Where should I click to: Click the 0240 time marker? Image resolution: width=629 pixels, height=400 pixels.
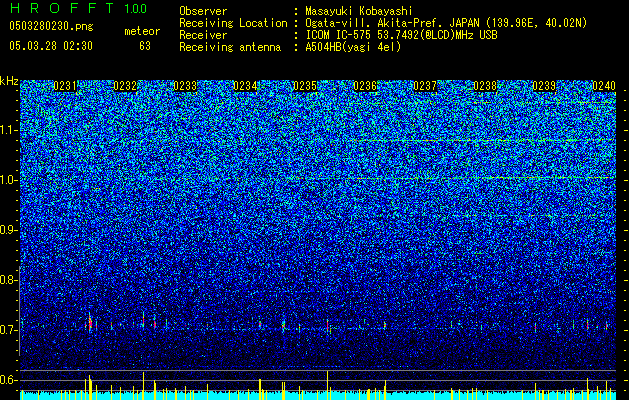point(604,86)
